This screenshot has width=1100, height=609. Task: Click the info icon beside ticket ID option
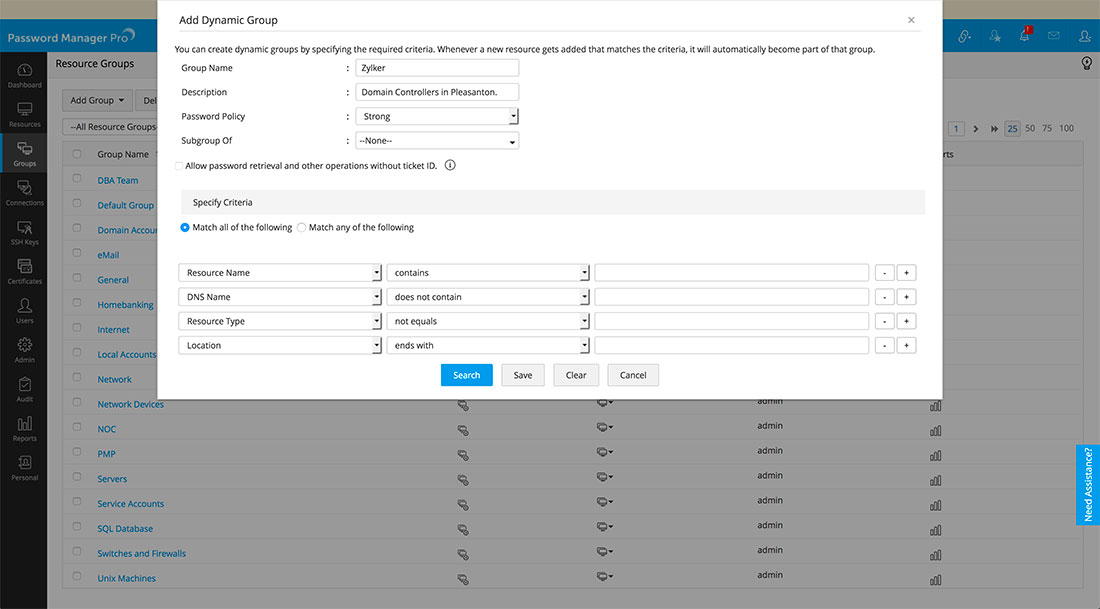(x=450, y=165)
